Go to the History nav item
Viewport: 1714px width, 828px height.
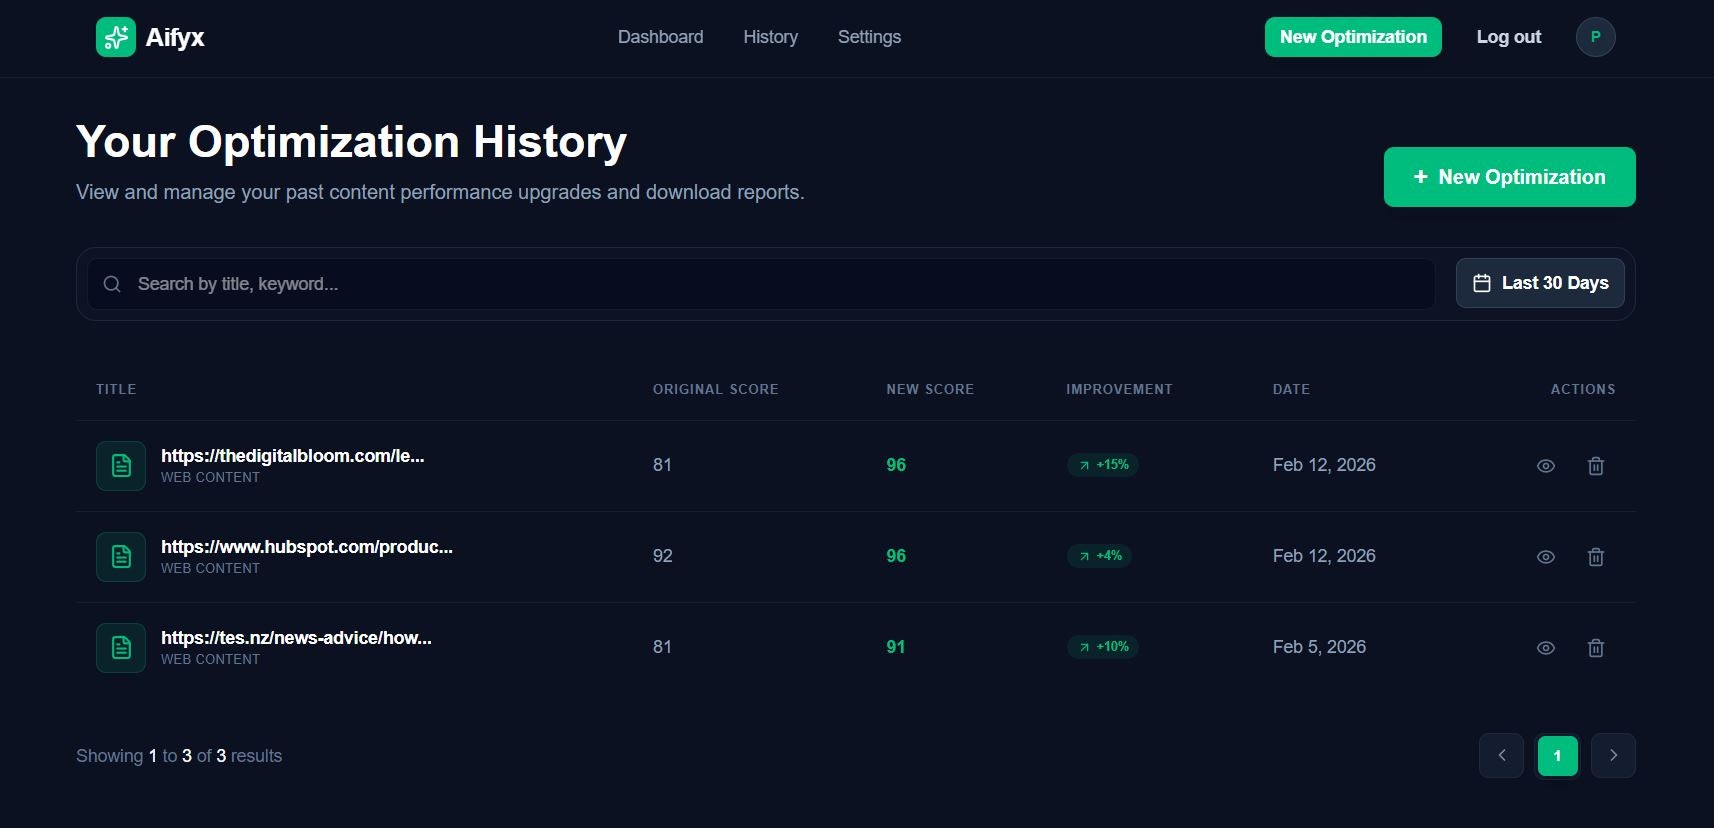pyautogui.click(x=770, y=37)
